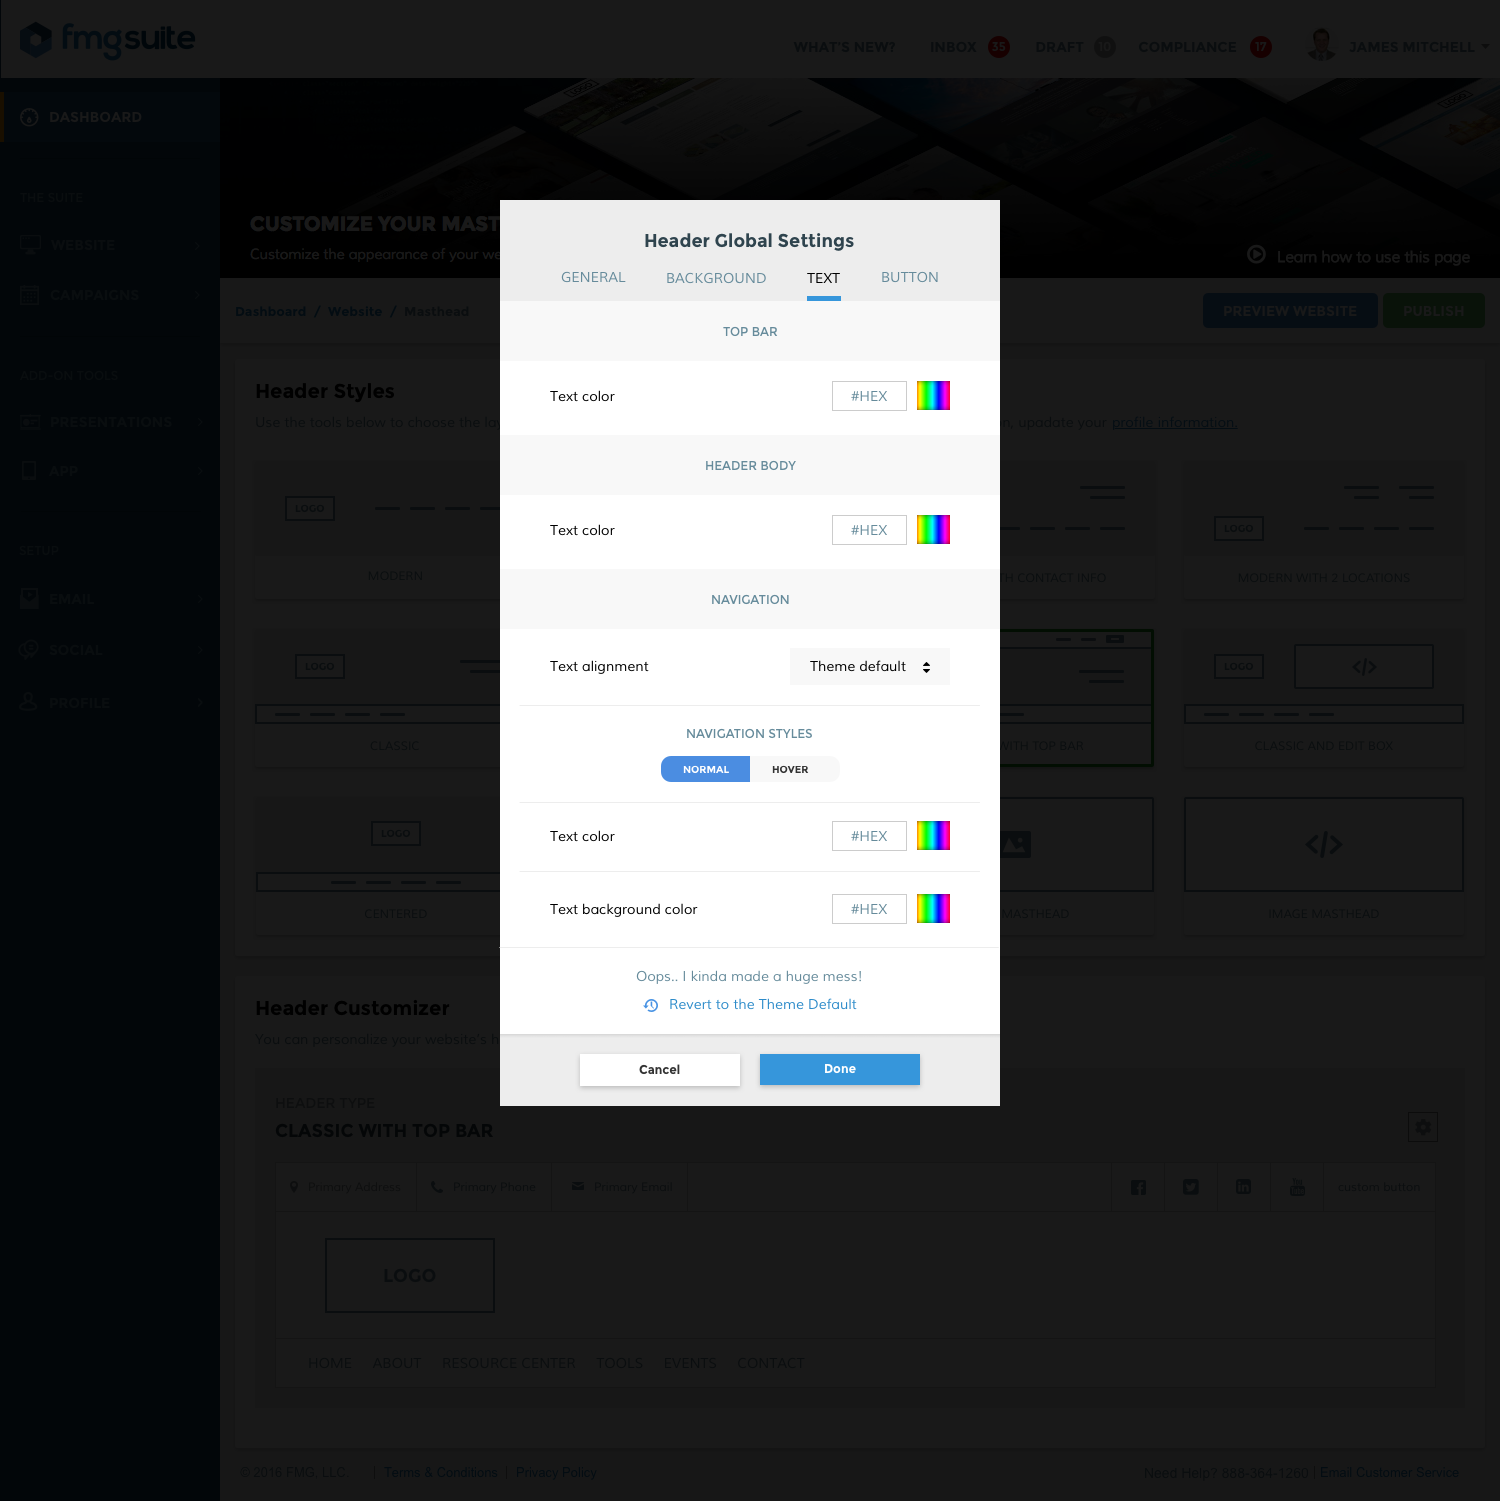This screenshot has height=1501, width=1500.
Task: Go to the Button tab
Action: 909,277
